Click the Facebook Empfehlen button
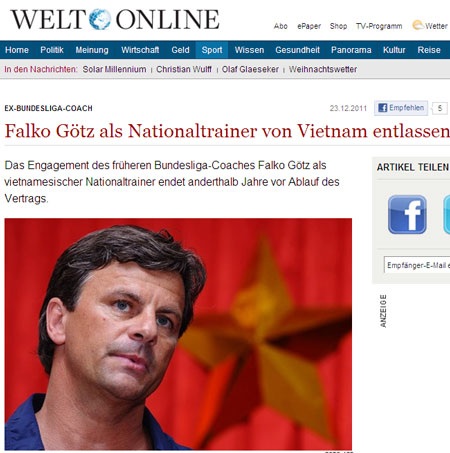This screenshot has width=450, height=453. 401,108
